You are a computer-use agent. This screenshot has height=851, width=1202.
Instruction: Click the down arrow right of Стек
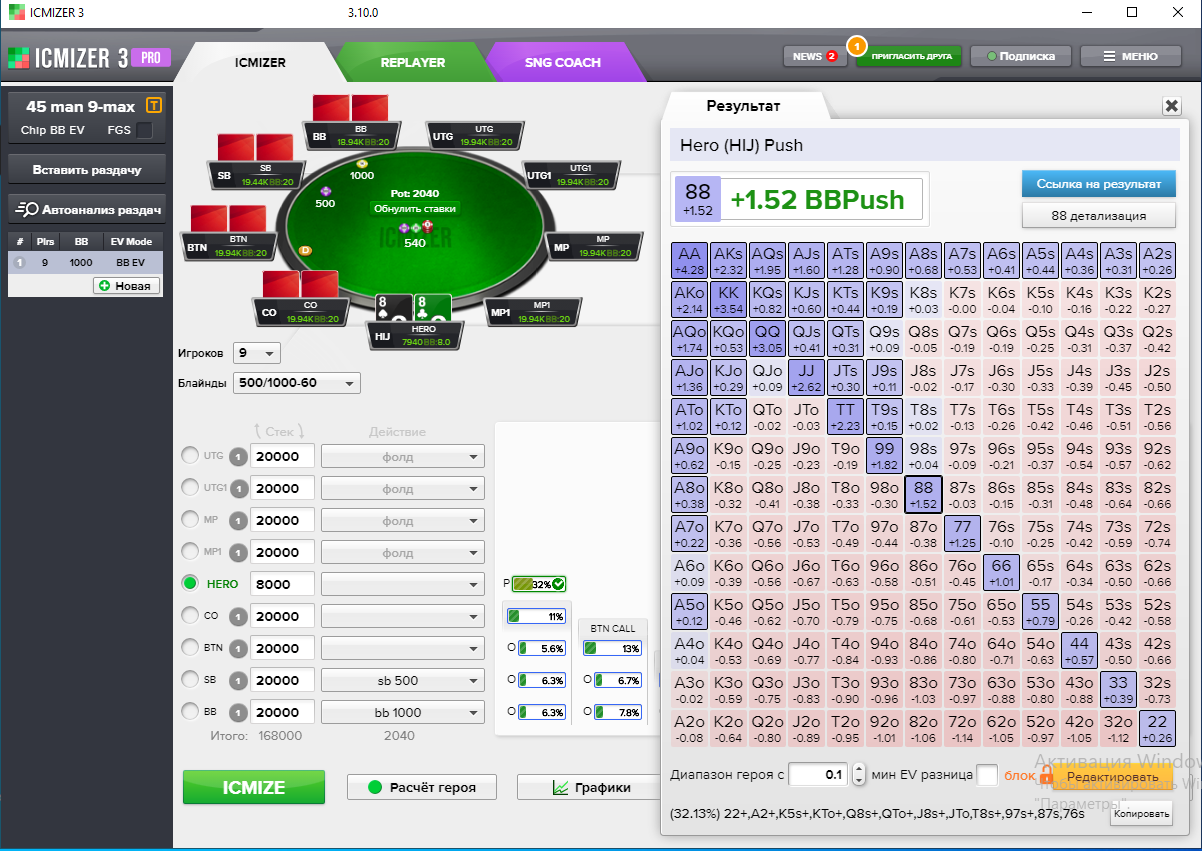tap(303, 432)
